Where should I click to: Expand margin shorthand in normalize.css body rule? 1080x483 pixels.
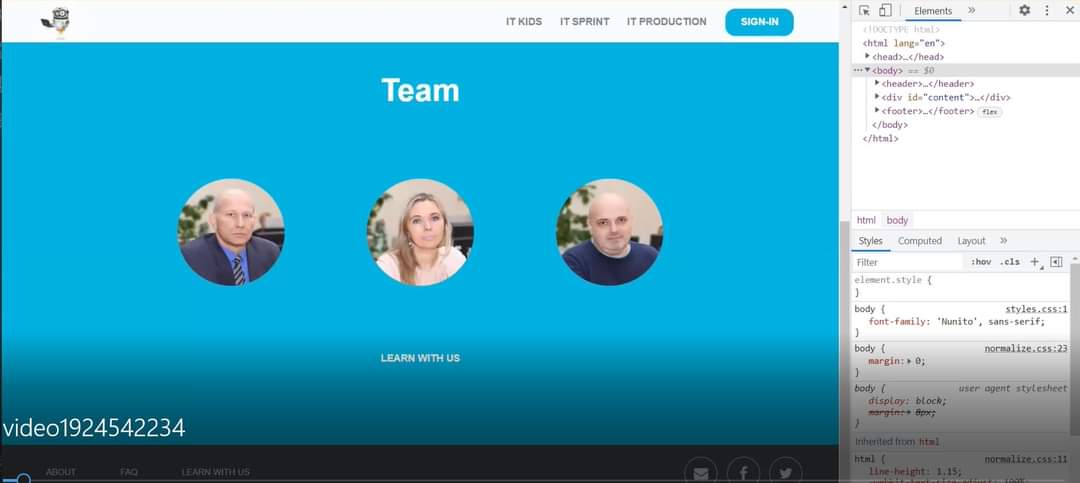(x=909, y=361)
